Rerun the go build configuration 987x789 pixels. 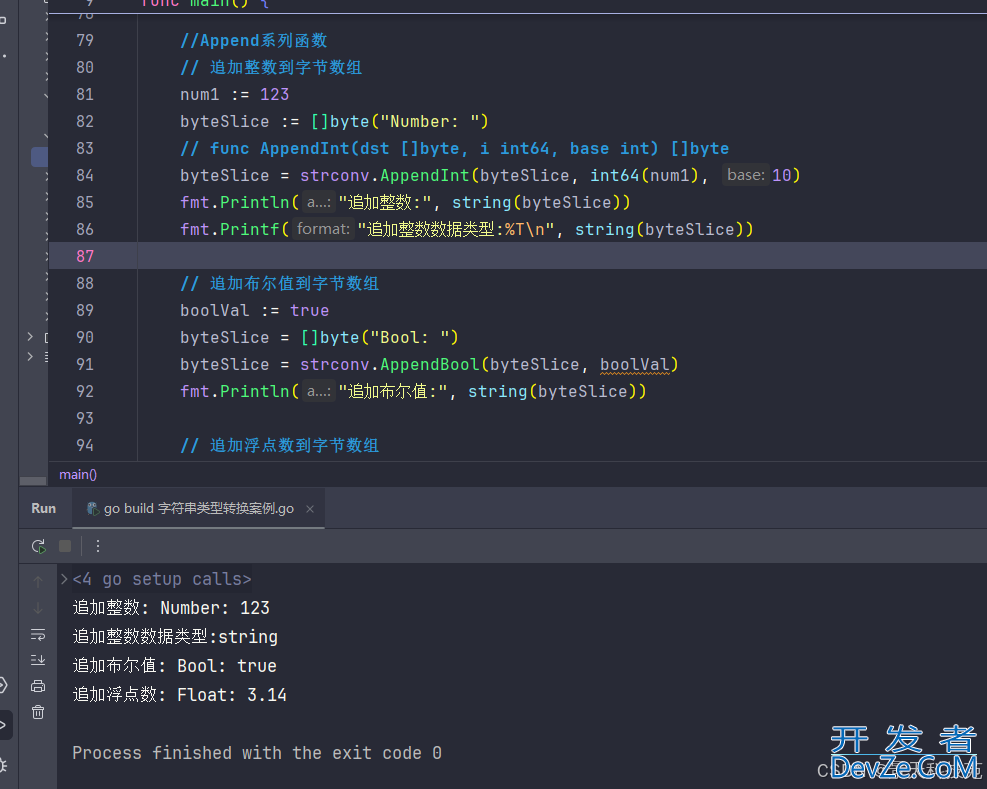pos(38,546)
